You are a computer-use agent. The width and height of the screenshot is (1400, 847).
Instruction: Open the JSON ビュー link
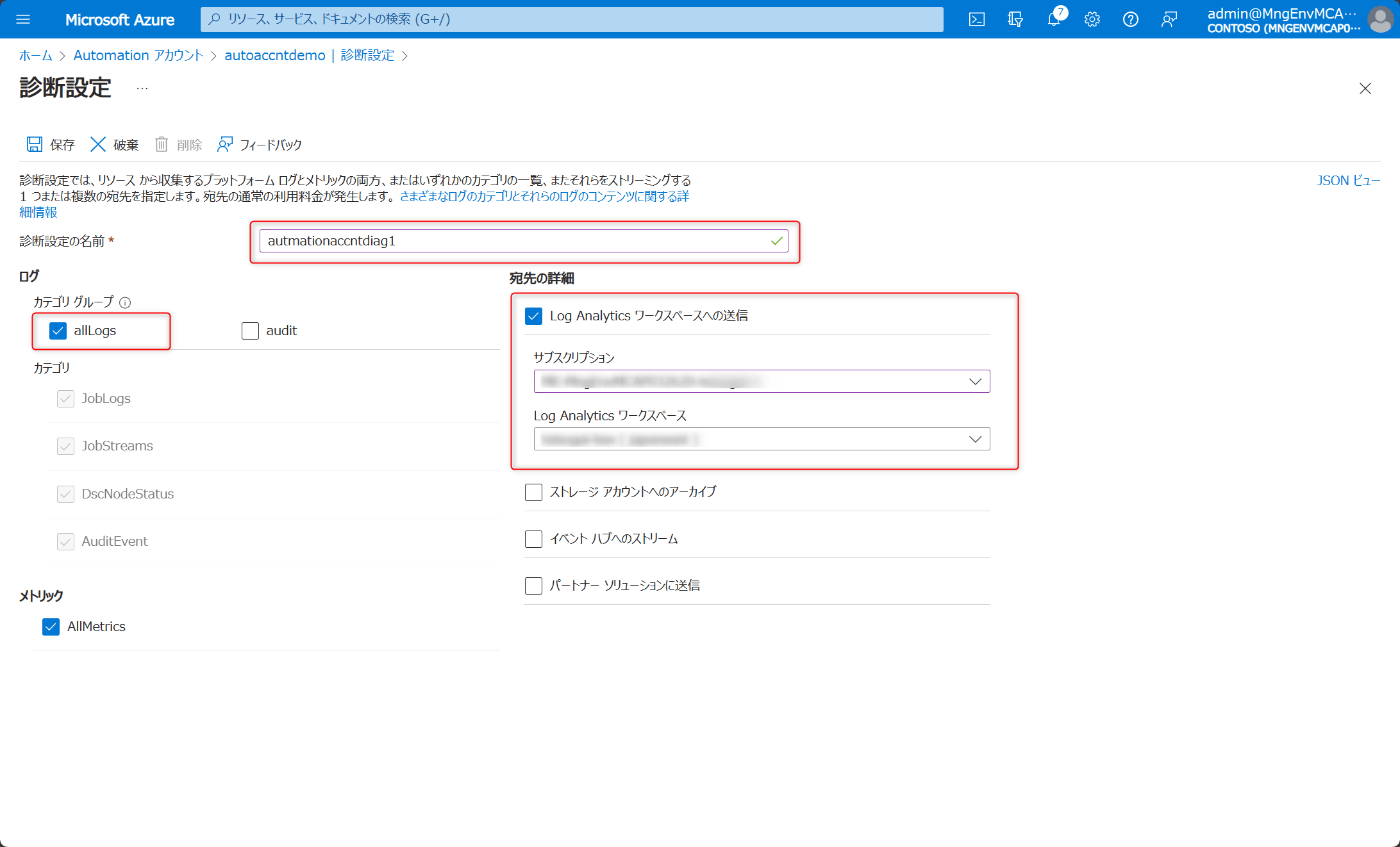pos(1349,180)
